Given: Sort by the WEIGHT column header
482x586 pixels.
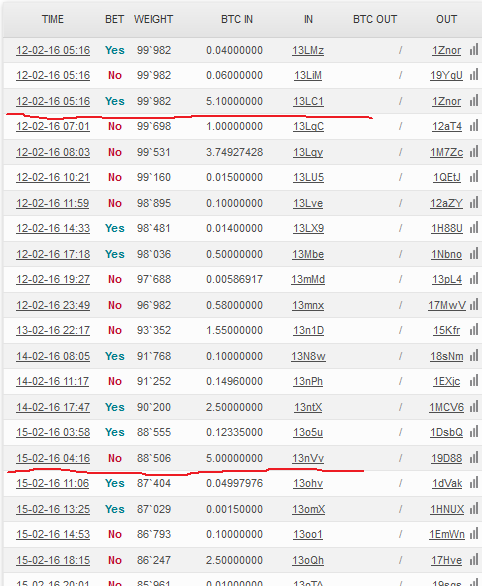Looking at the screenshot, I should (x=153, y=19).
